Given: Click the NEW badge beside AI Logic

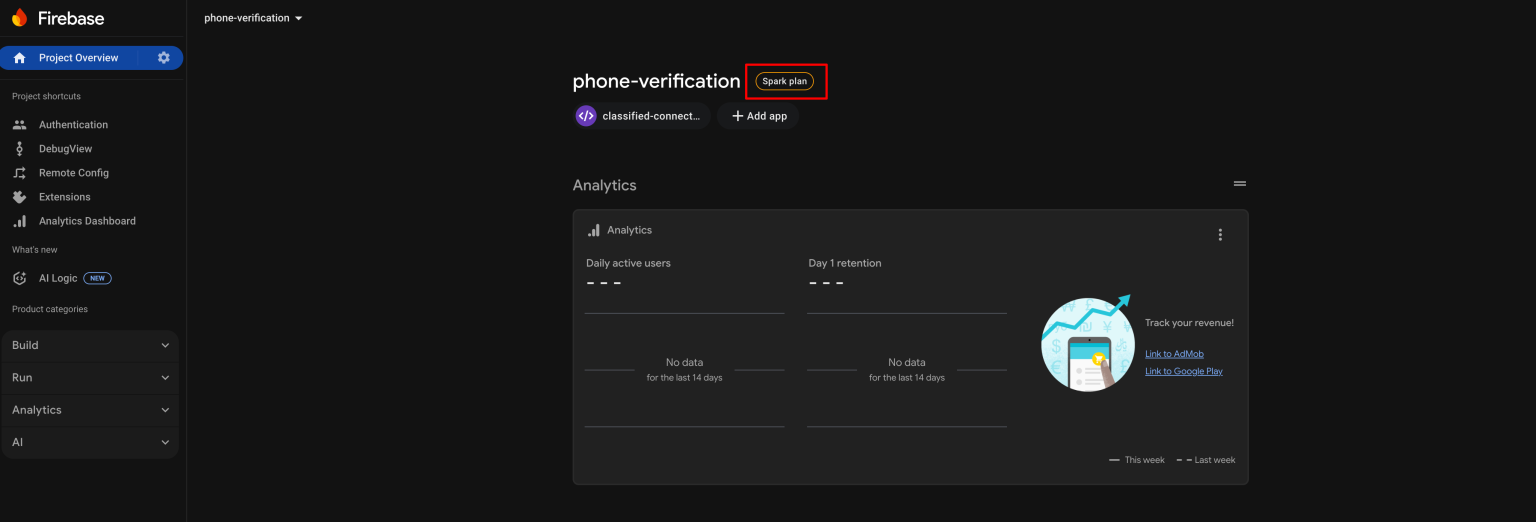Looking at the screenshot, I should tap(97, 278).
